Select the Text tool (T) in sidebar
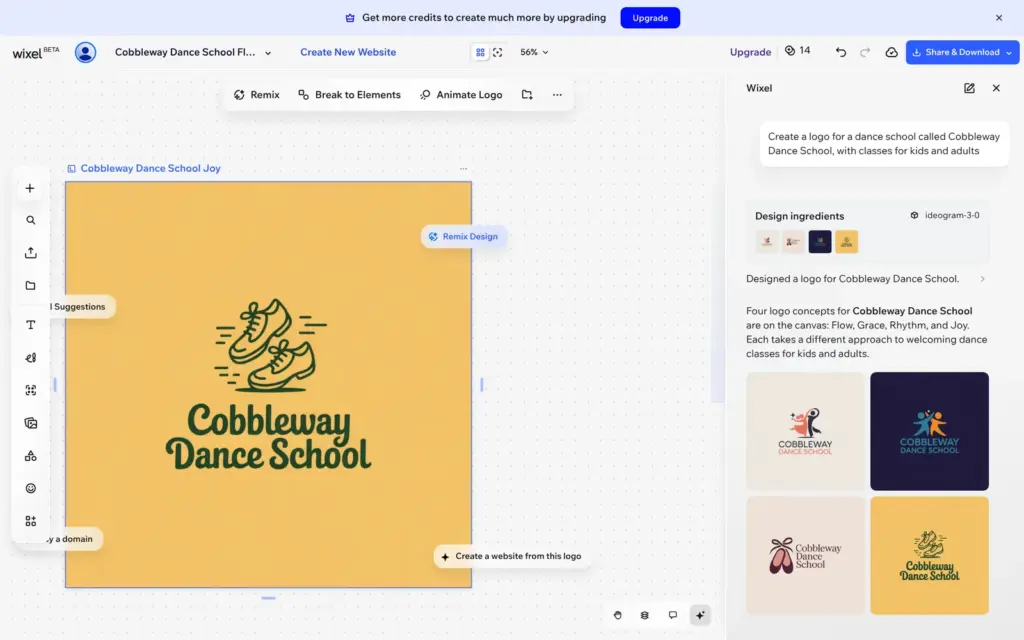The width and height of the screenshot is (1024, 640). (x=30, y=325)
